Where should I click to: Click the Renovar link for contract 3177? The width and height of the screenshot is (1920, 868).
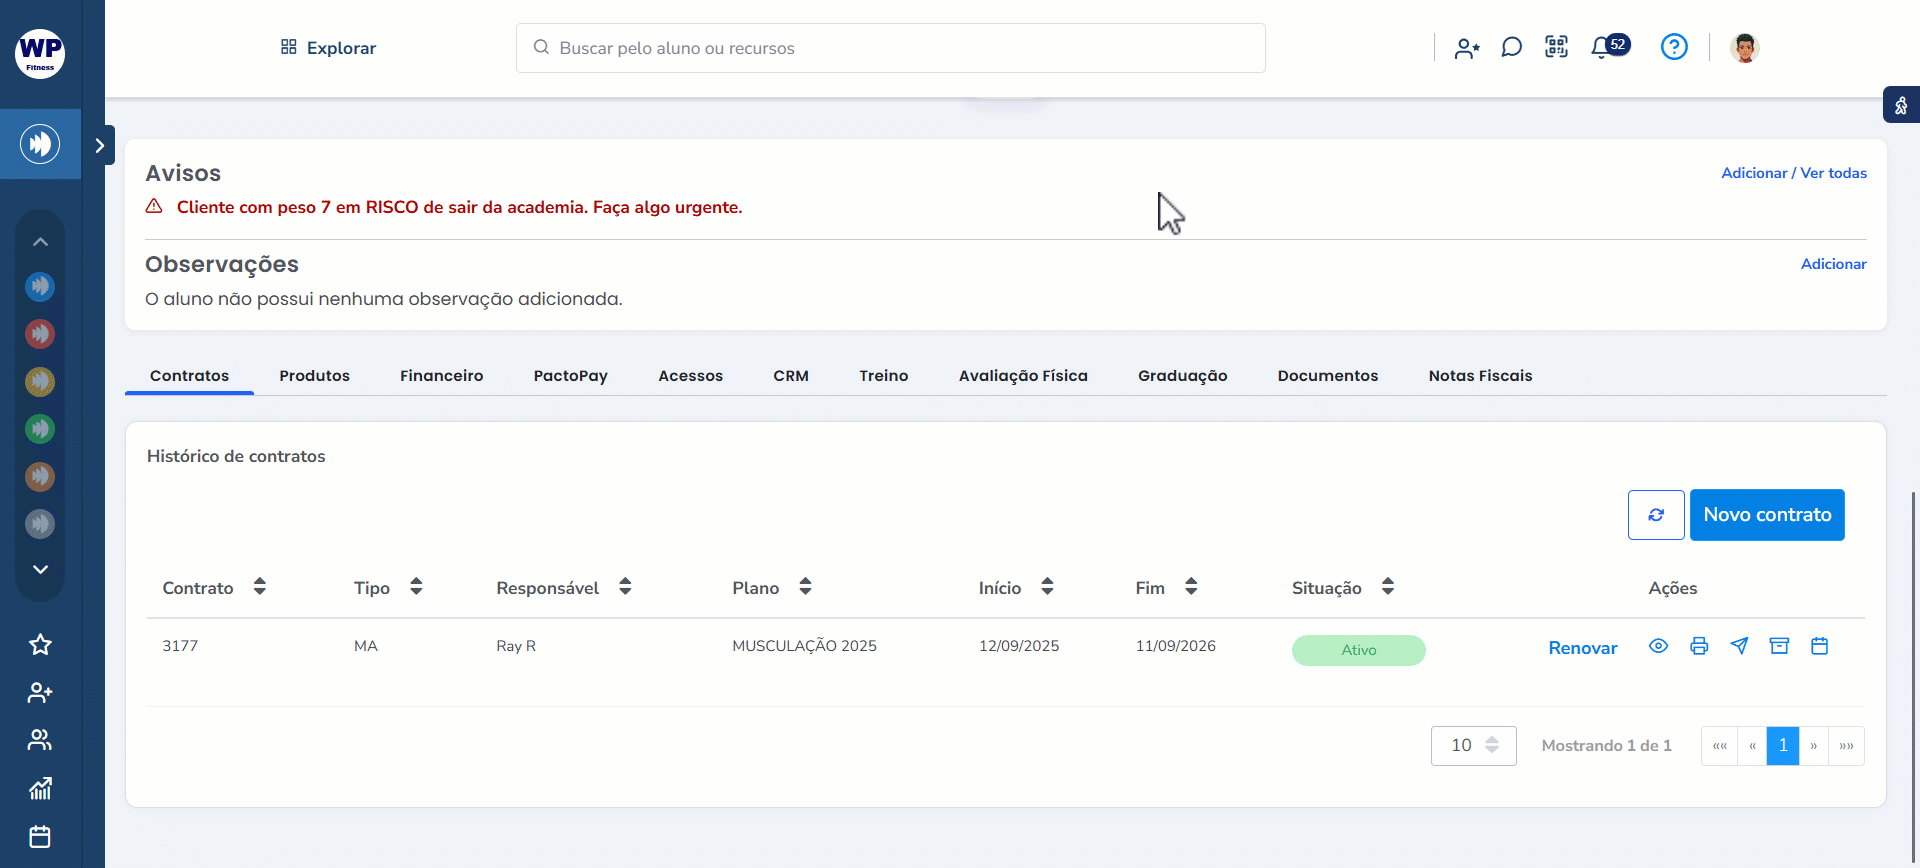[x=1582, y=648]
